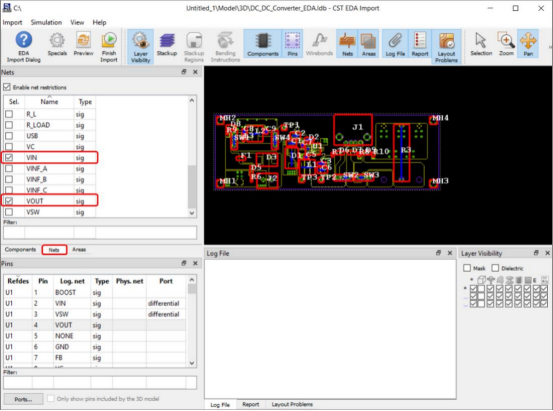Click Pins list scroll down arrow

coord(192,363)
